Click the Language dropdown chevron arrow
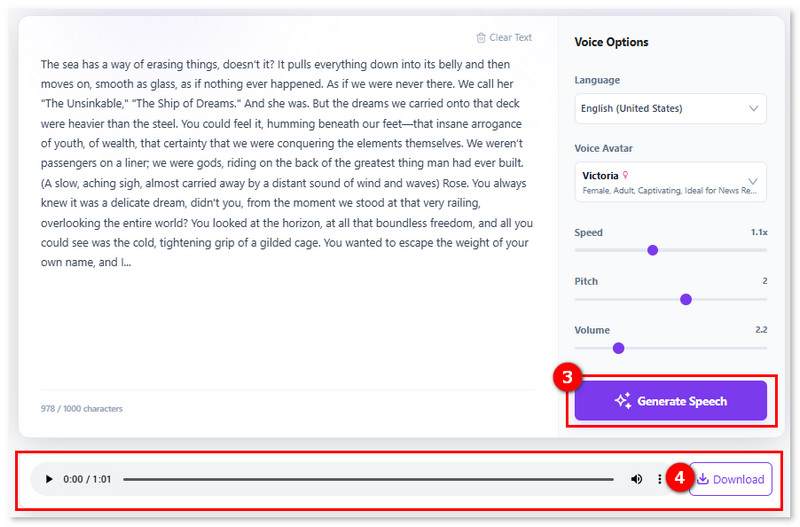This screenshot has height=527, width=800. [754, 109]
